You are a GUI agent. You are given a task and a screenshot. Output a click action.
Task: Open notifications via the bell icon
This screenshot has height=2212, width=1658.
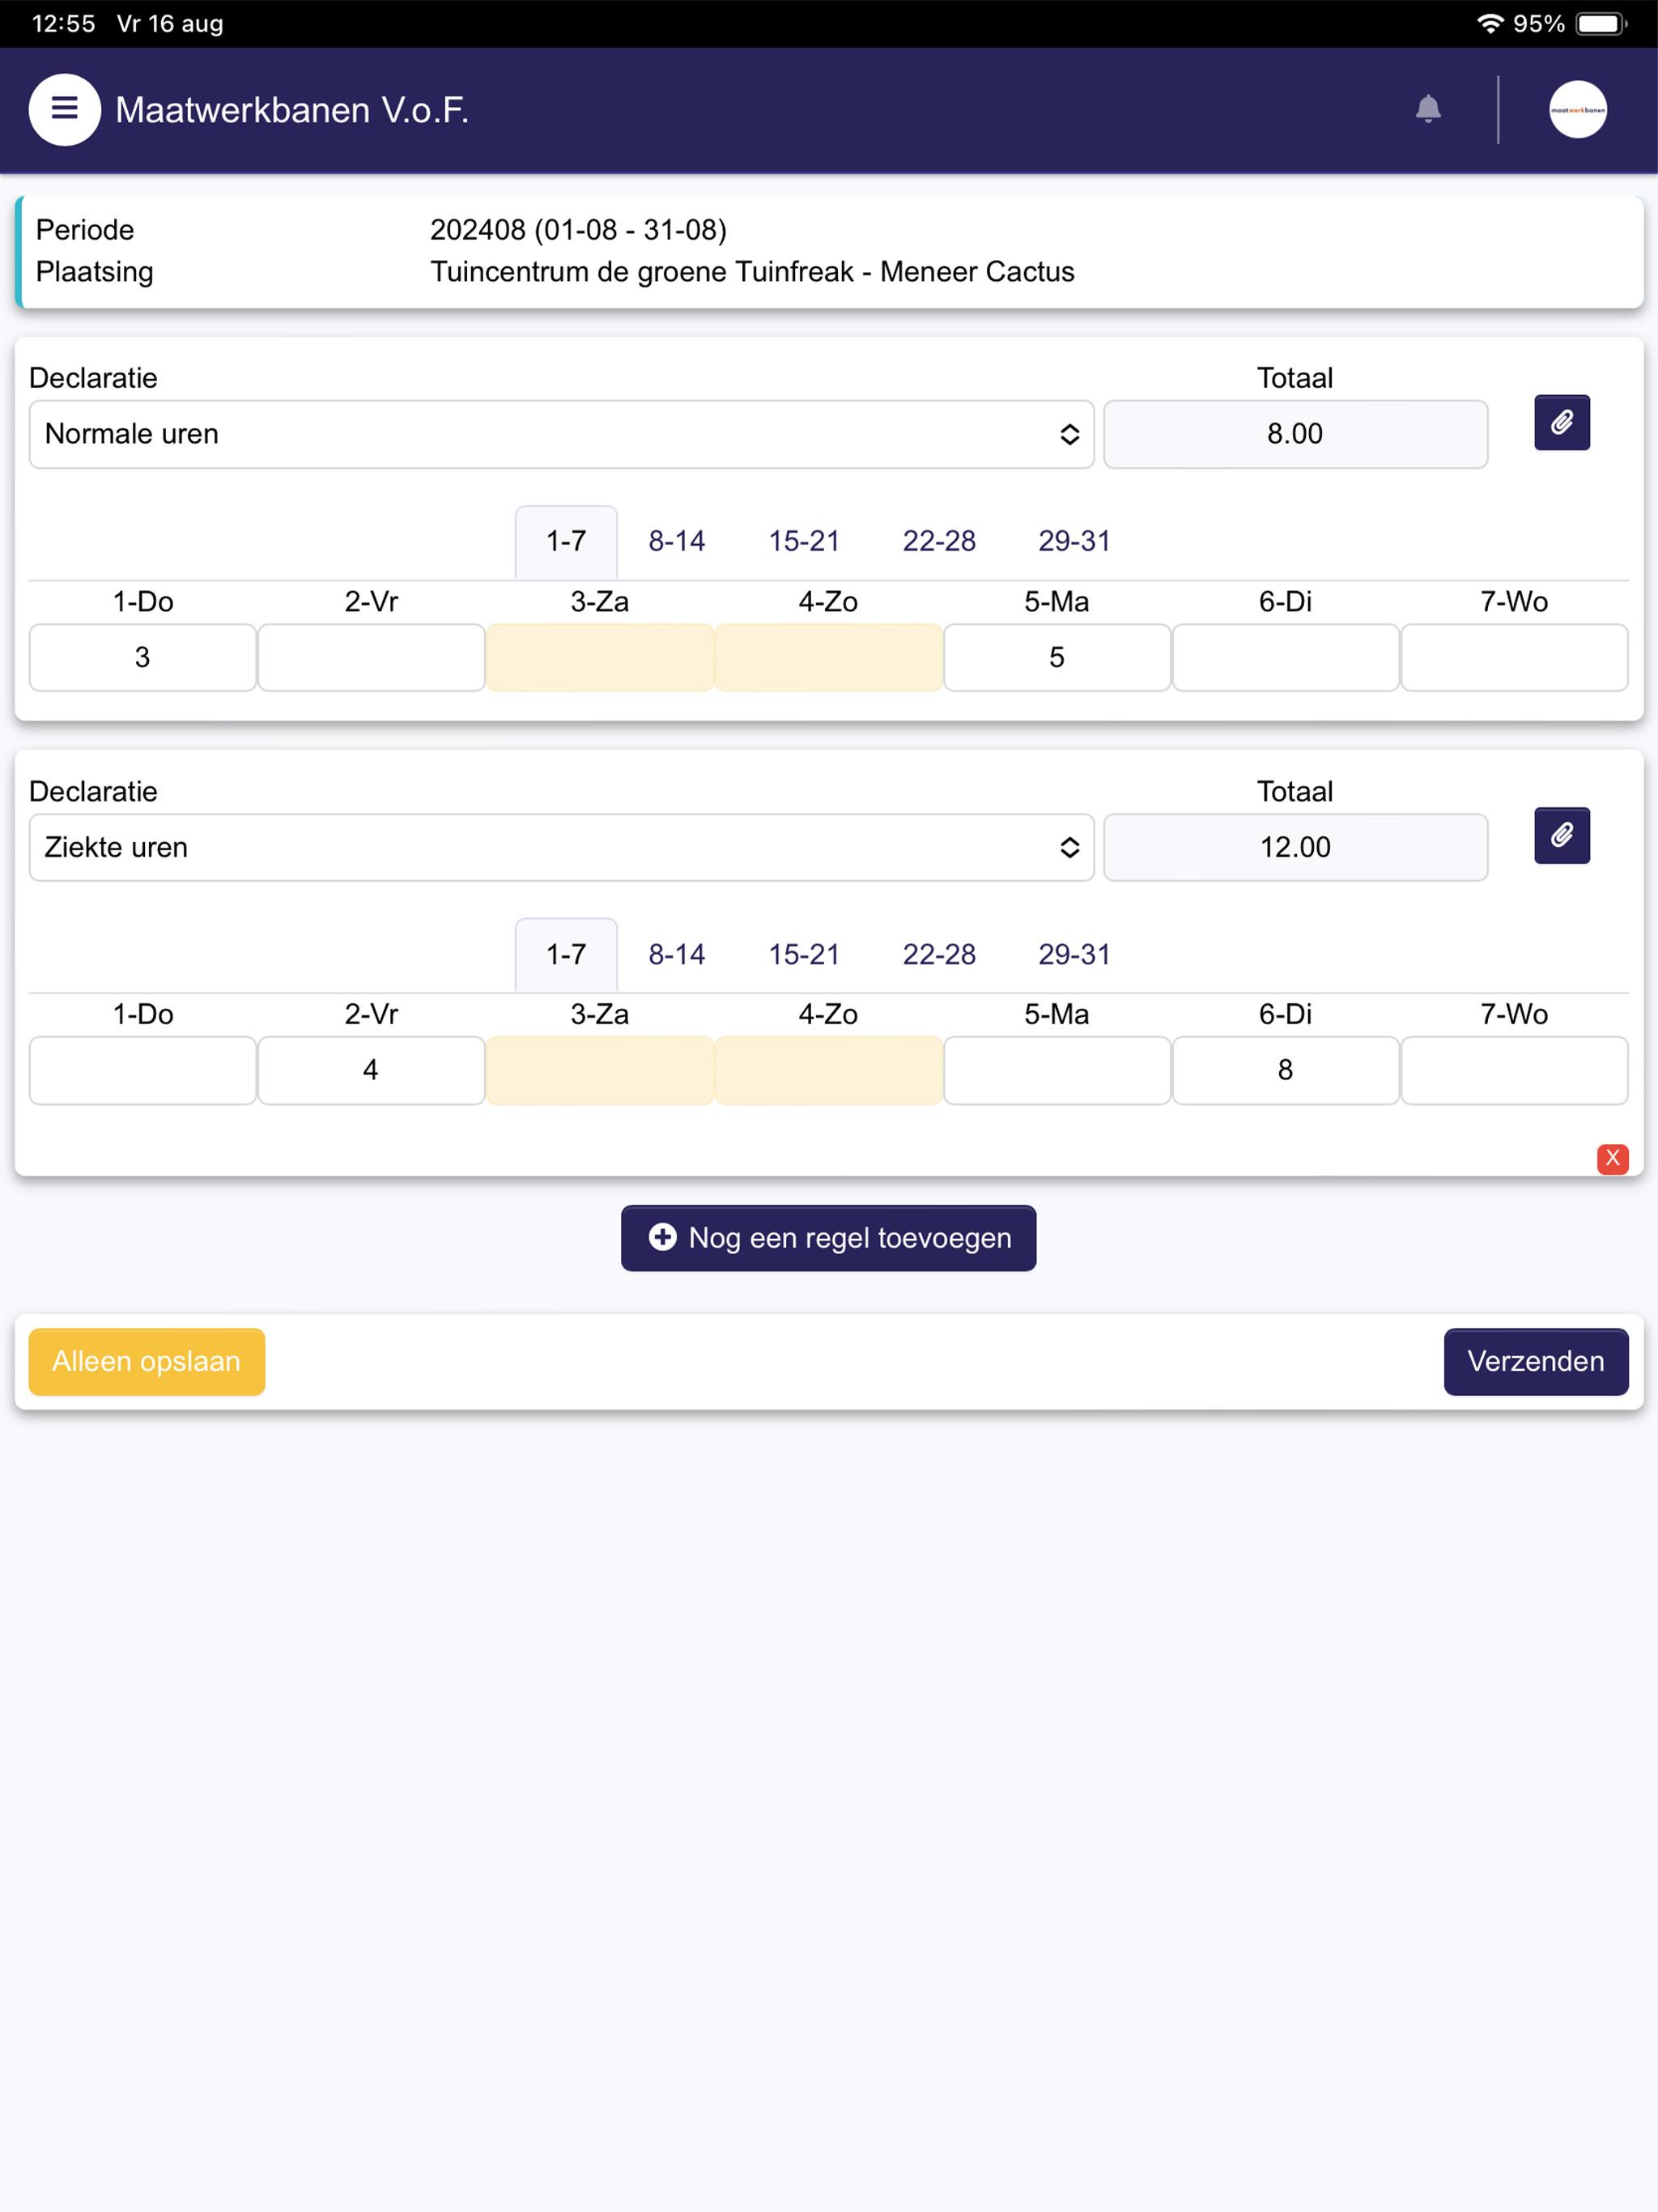pyautogui.click(x=1428, y=109)
